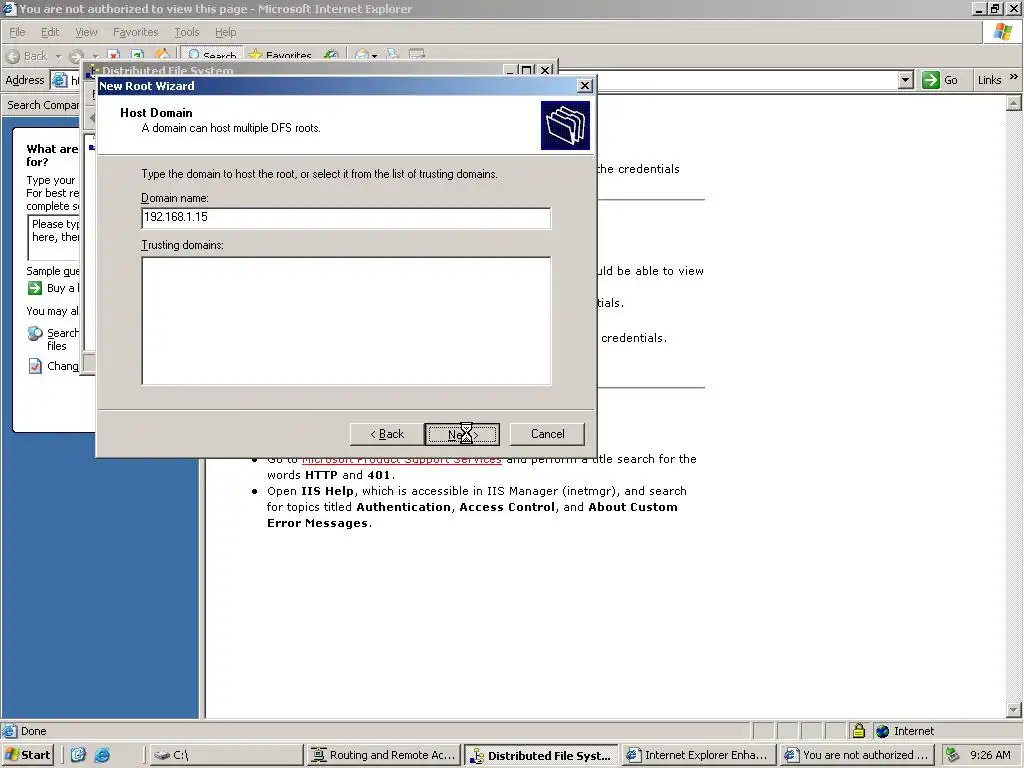
Task: Click the IE Home icon
Action: 162,55
